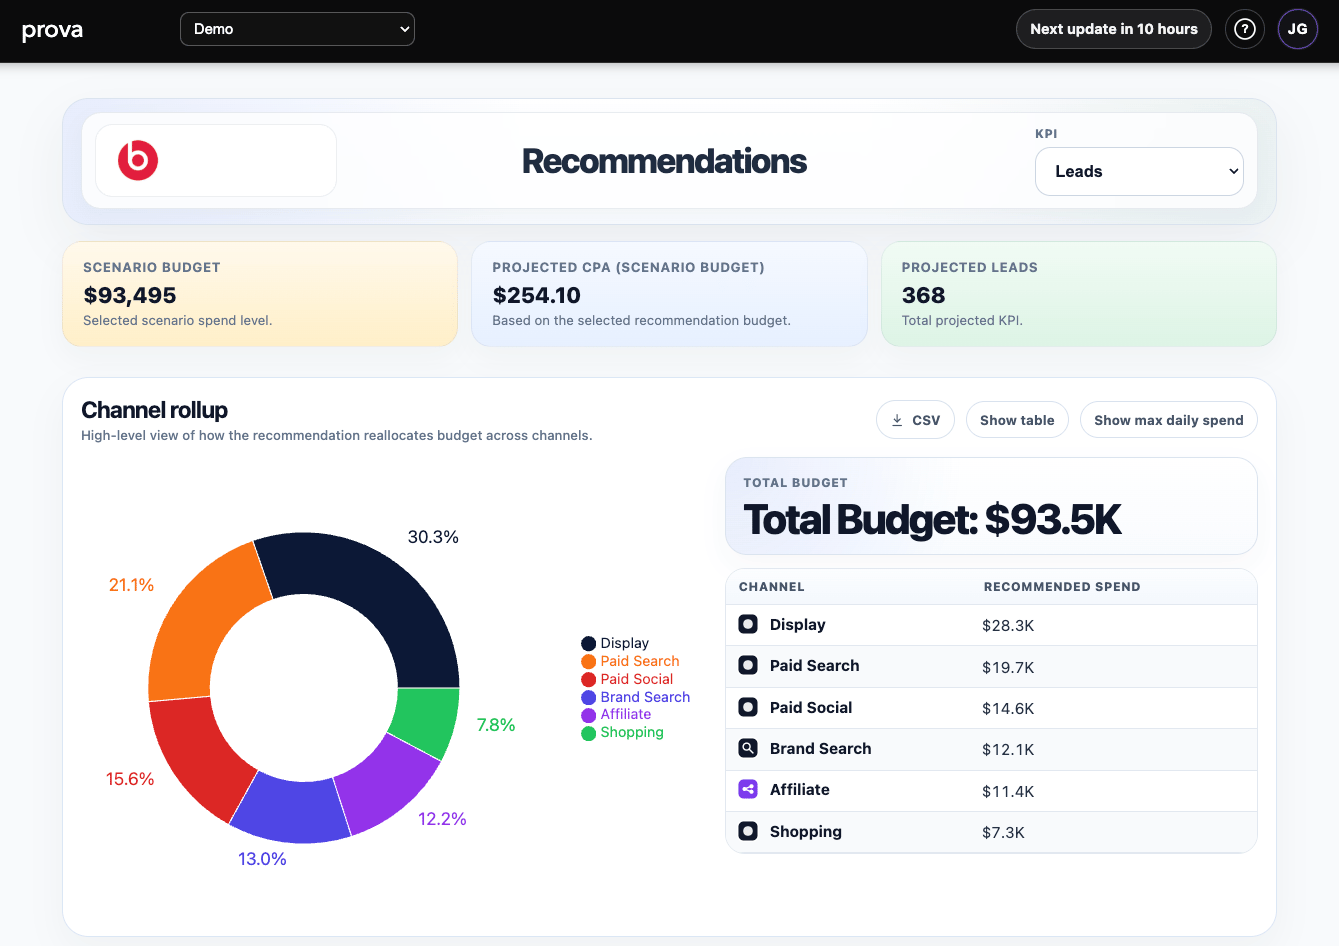Image resolution: width=1339 pixels, height=946 pixels.
Task: Click the Shopping channel icon
Action: click(x=748, y=831)
